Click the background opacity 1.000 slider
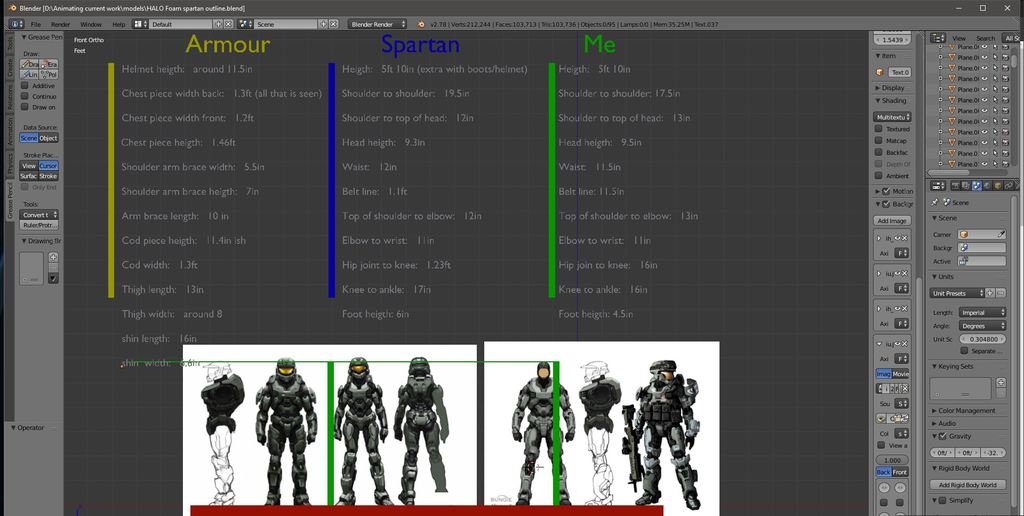The height and width of the screenshot is (516, 1024). click(x=892, y=460)
